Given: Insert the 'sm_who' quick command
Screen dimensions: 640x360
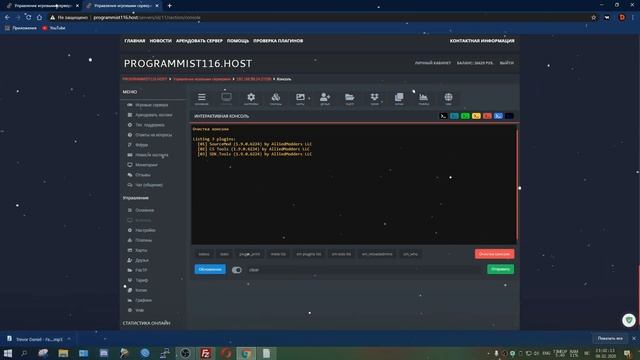Looking at the screenshot, I should 410,254.
